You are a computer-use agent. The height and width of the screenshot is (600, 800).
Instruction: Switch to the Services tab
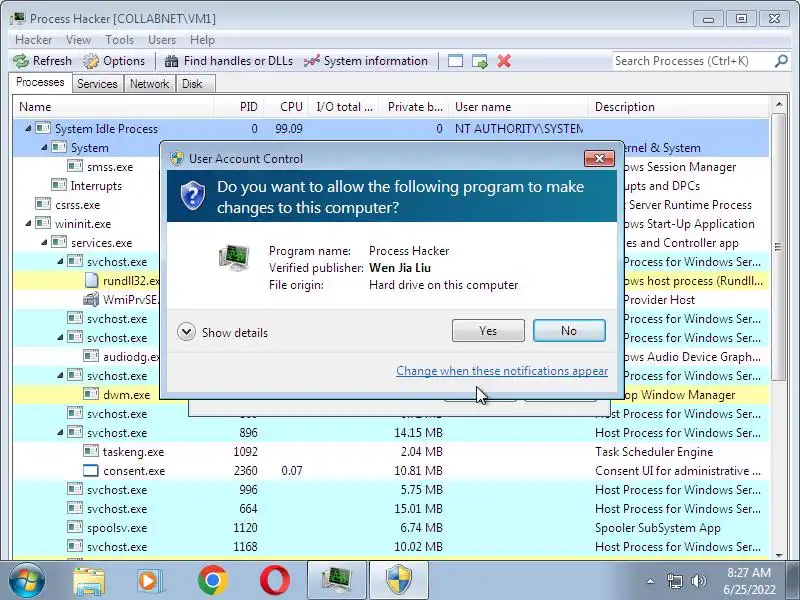click(97, 84)
